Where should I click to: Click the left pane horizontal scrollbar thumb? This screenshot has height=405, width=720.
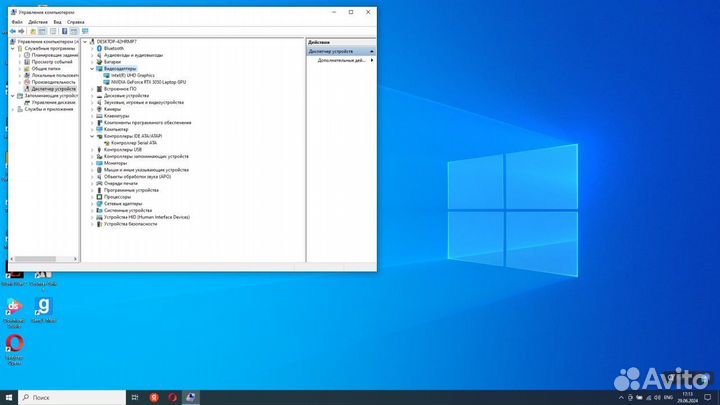coord(35,259)
